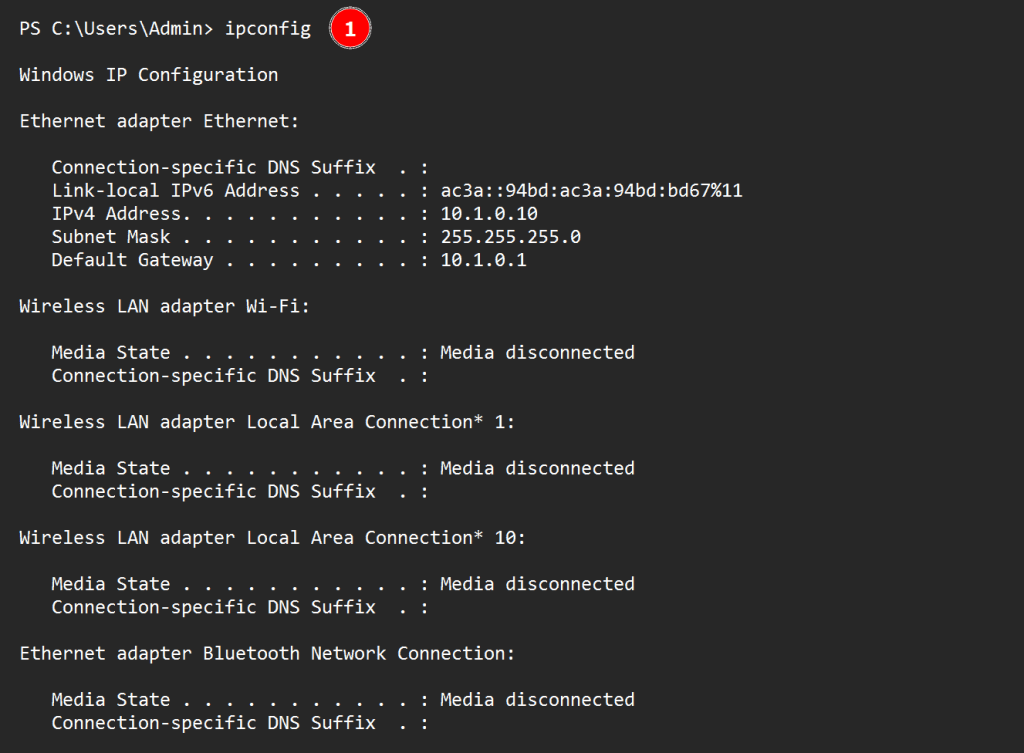The height and width of the screenshot is (753, 1024).
Task: Click the Ethernet adapter Ethernet heading
Action: click(159, 121)
